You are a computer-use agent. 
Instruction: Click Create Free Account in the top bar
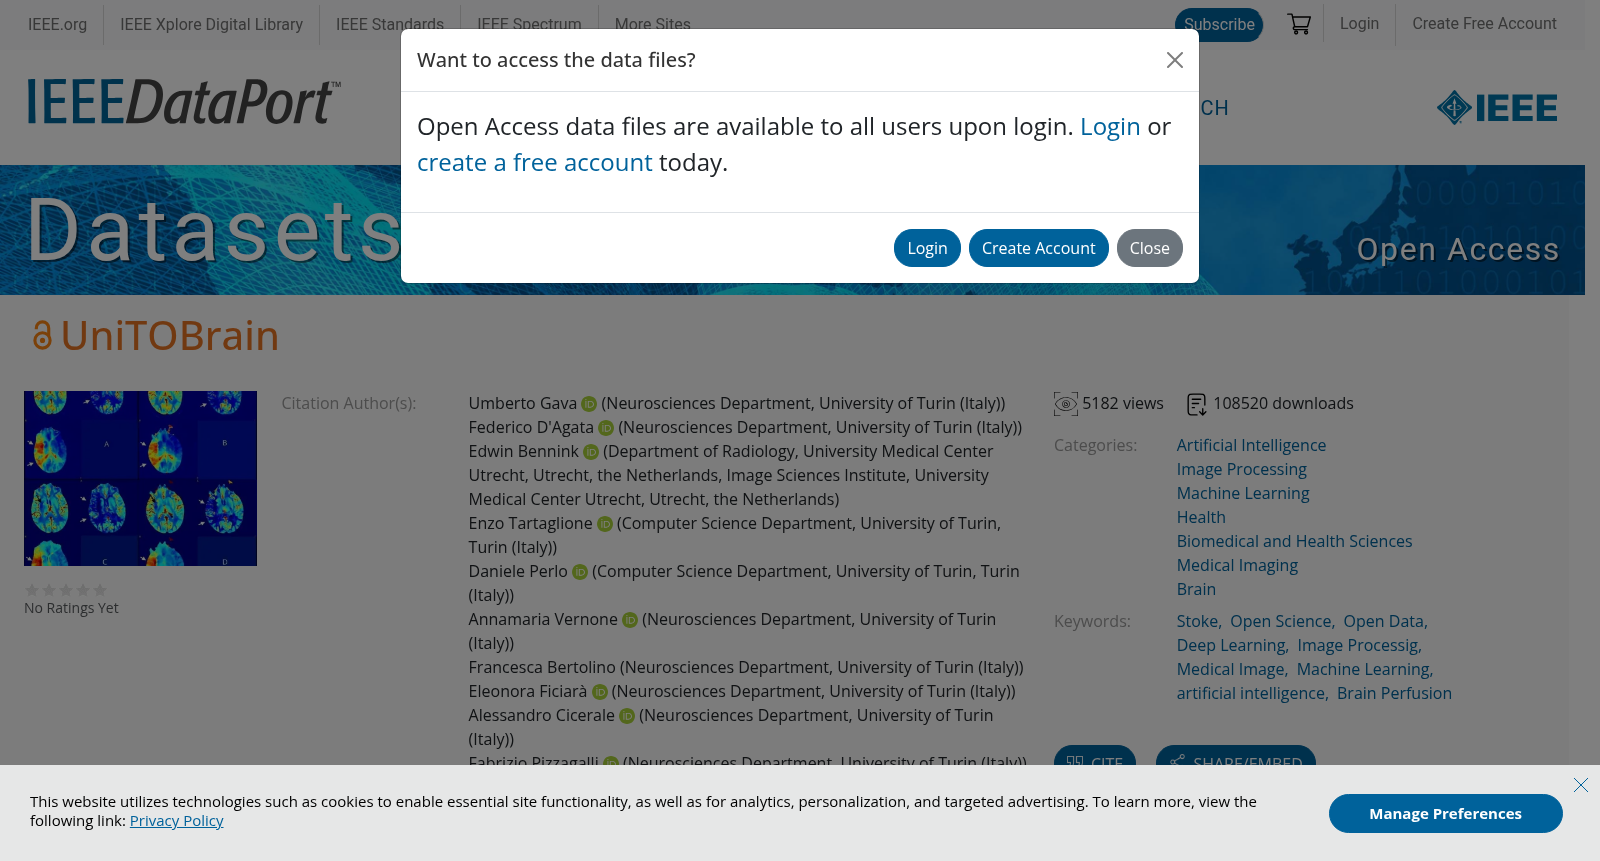[1485, 24]
